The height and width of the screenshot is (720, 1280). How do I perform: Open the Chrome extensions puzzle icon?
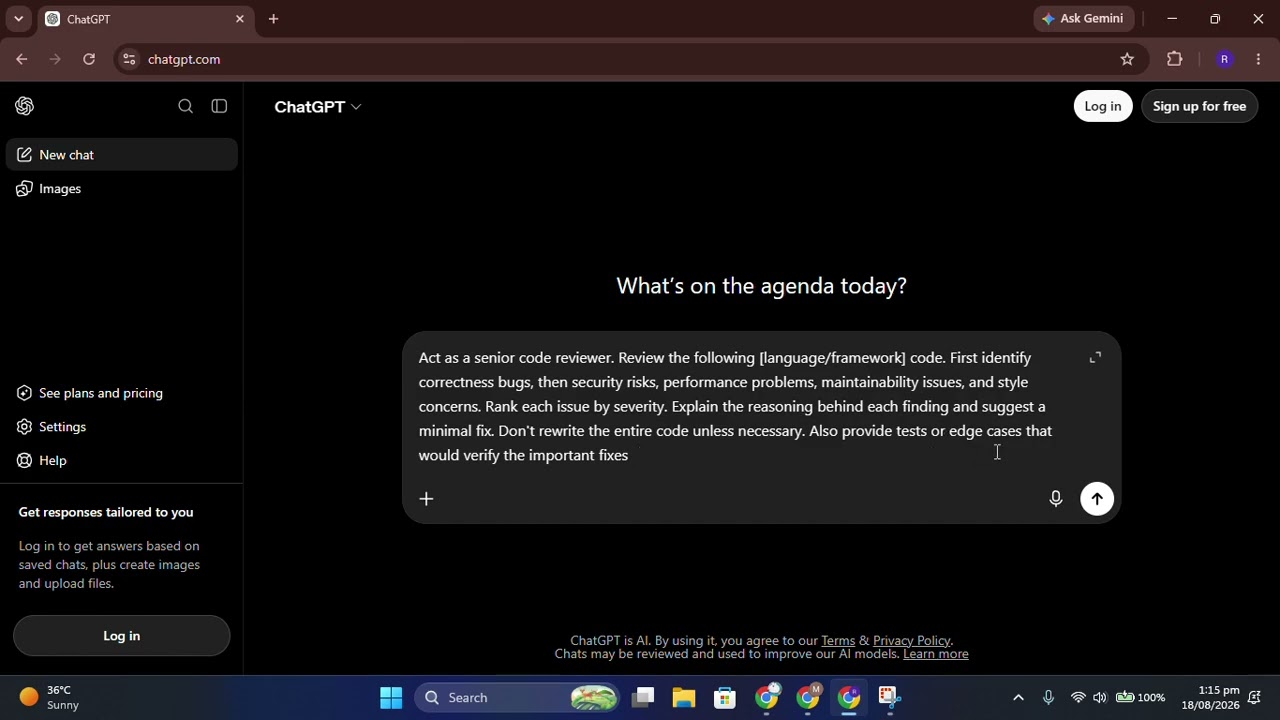[x=1175, y=59]
